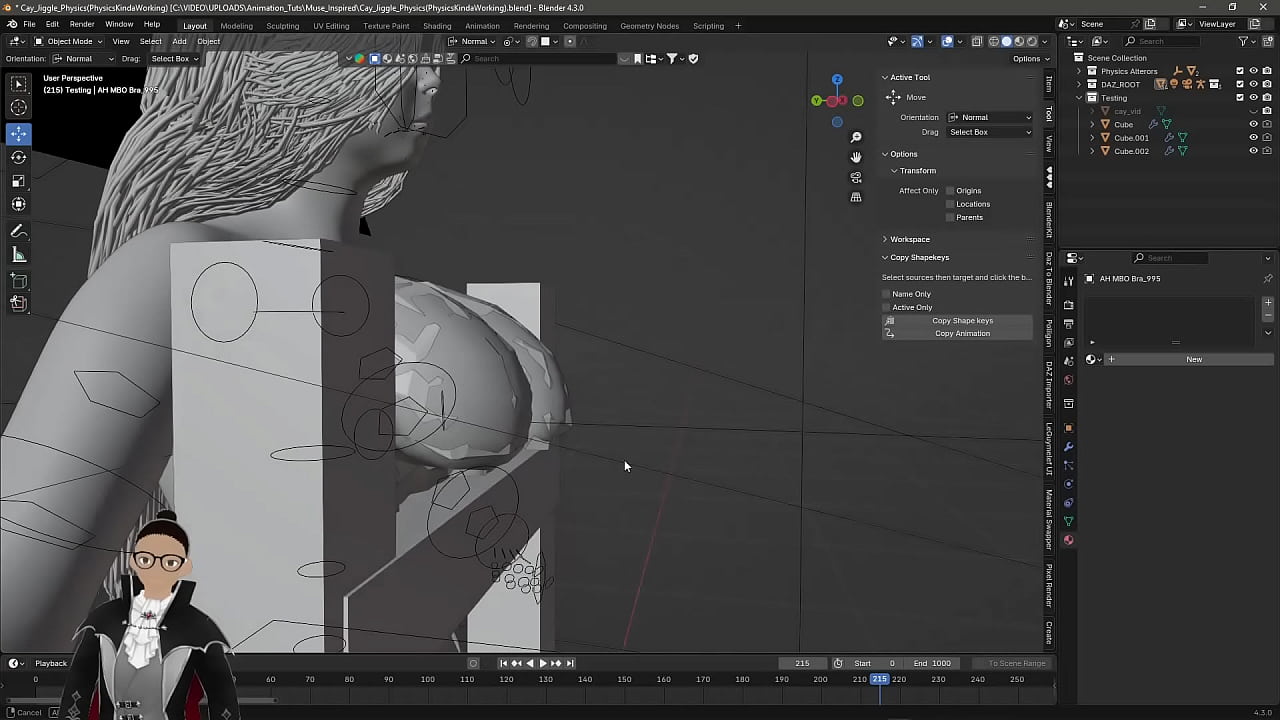This screenshot has height=720, width=1280.
Task: Hide Cube.001 using its eye icon
Action: click(1253, 138)
